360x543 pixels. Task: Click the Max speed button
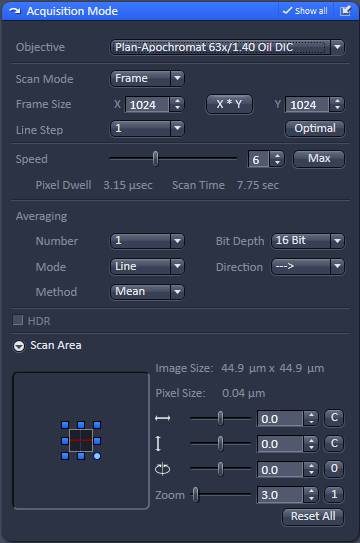click(x=319, y=159)
